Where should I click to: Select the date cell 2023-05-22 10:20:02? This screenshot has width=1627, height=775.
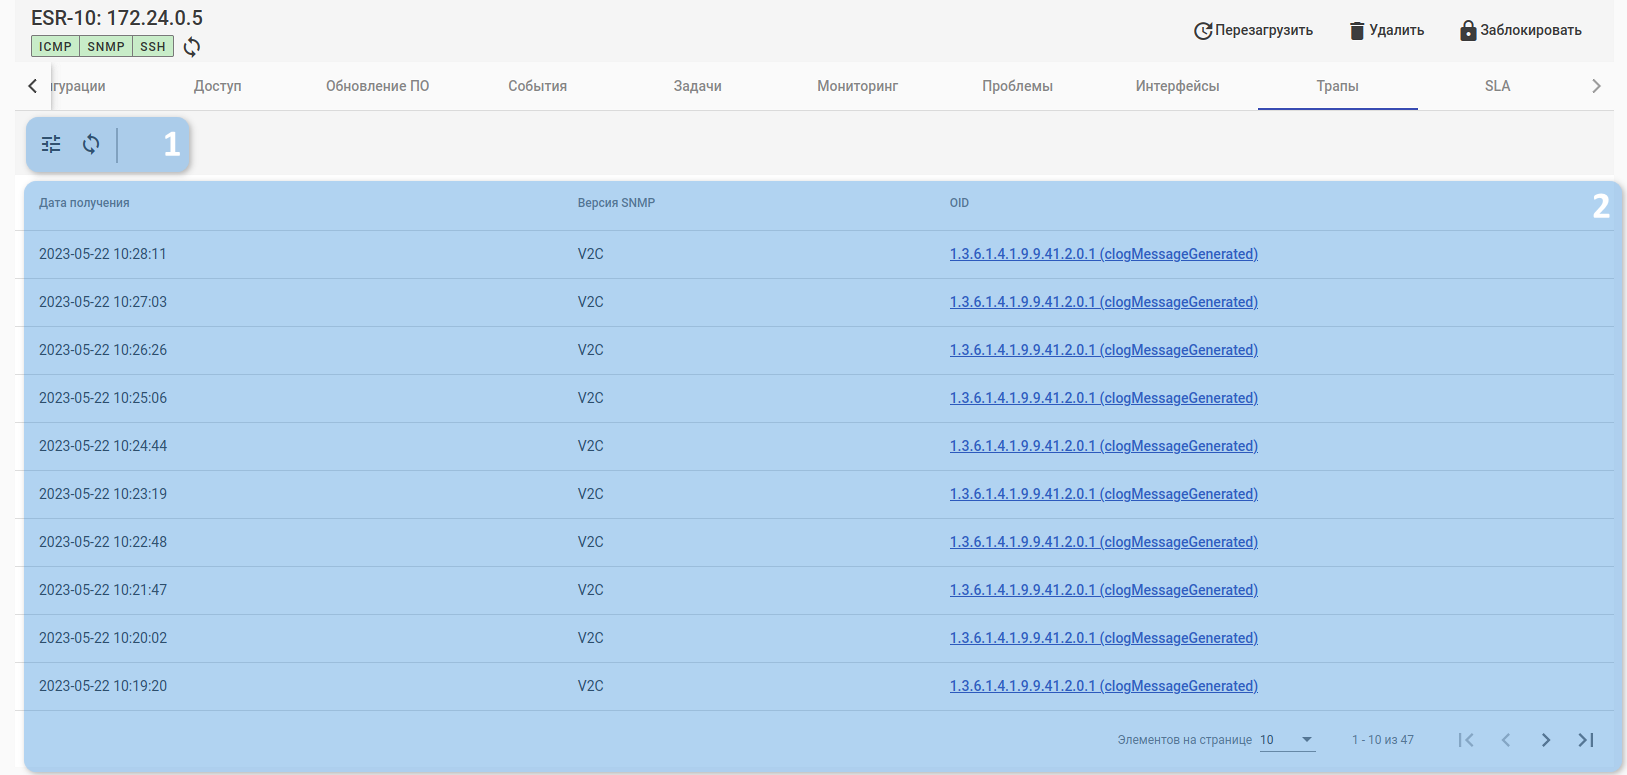click(x=103, y=638)
